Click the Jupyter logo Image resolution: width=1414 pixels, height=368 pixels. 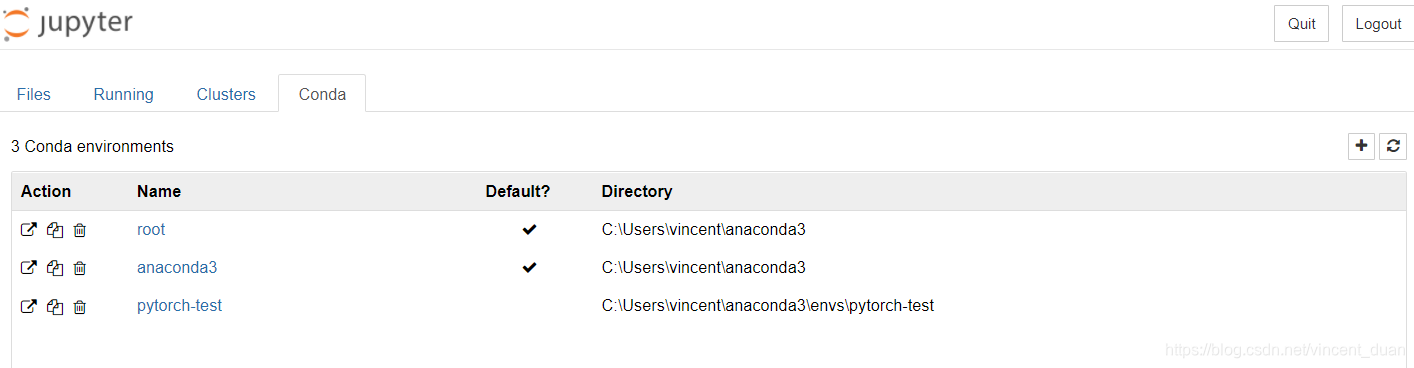point(68,23)
